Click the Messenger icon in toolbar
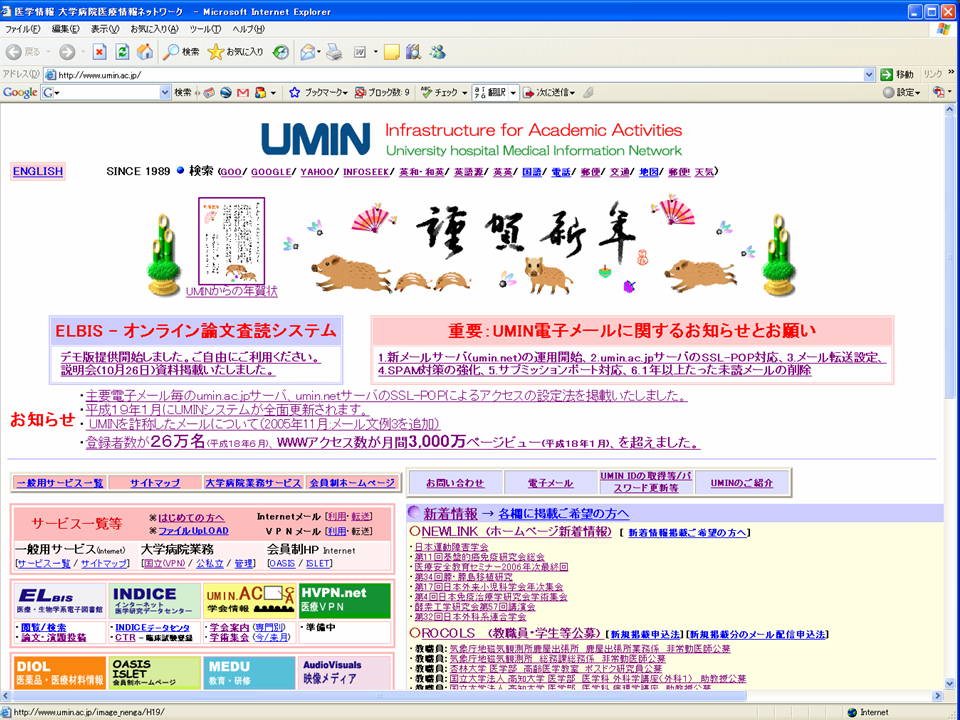The height and width of the screenshot is (720, 960). tap(437, 52)
